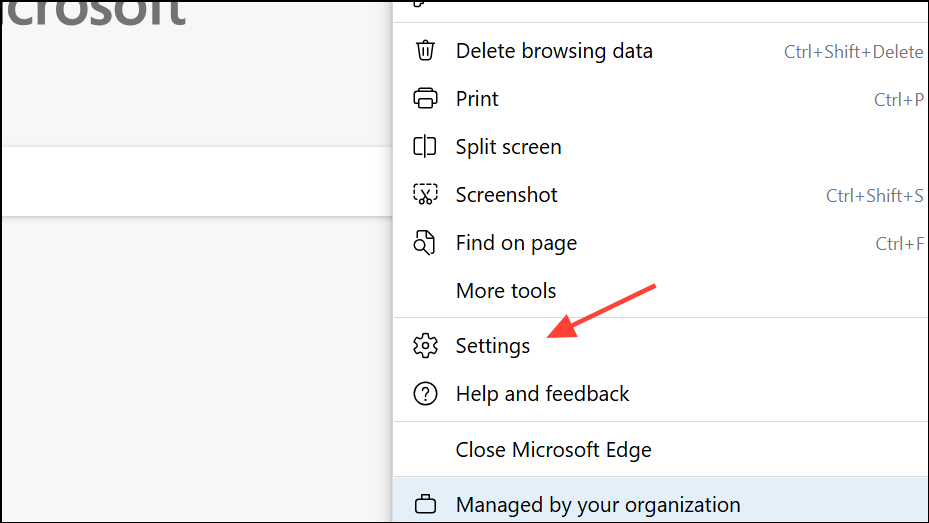
Task: Select the Print menu label
Action: [x=477, y=99]
